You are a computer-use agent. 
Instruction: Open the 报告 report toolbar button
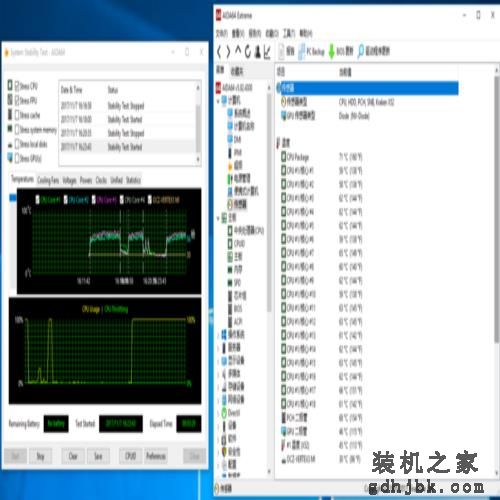[287, 51]
